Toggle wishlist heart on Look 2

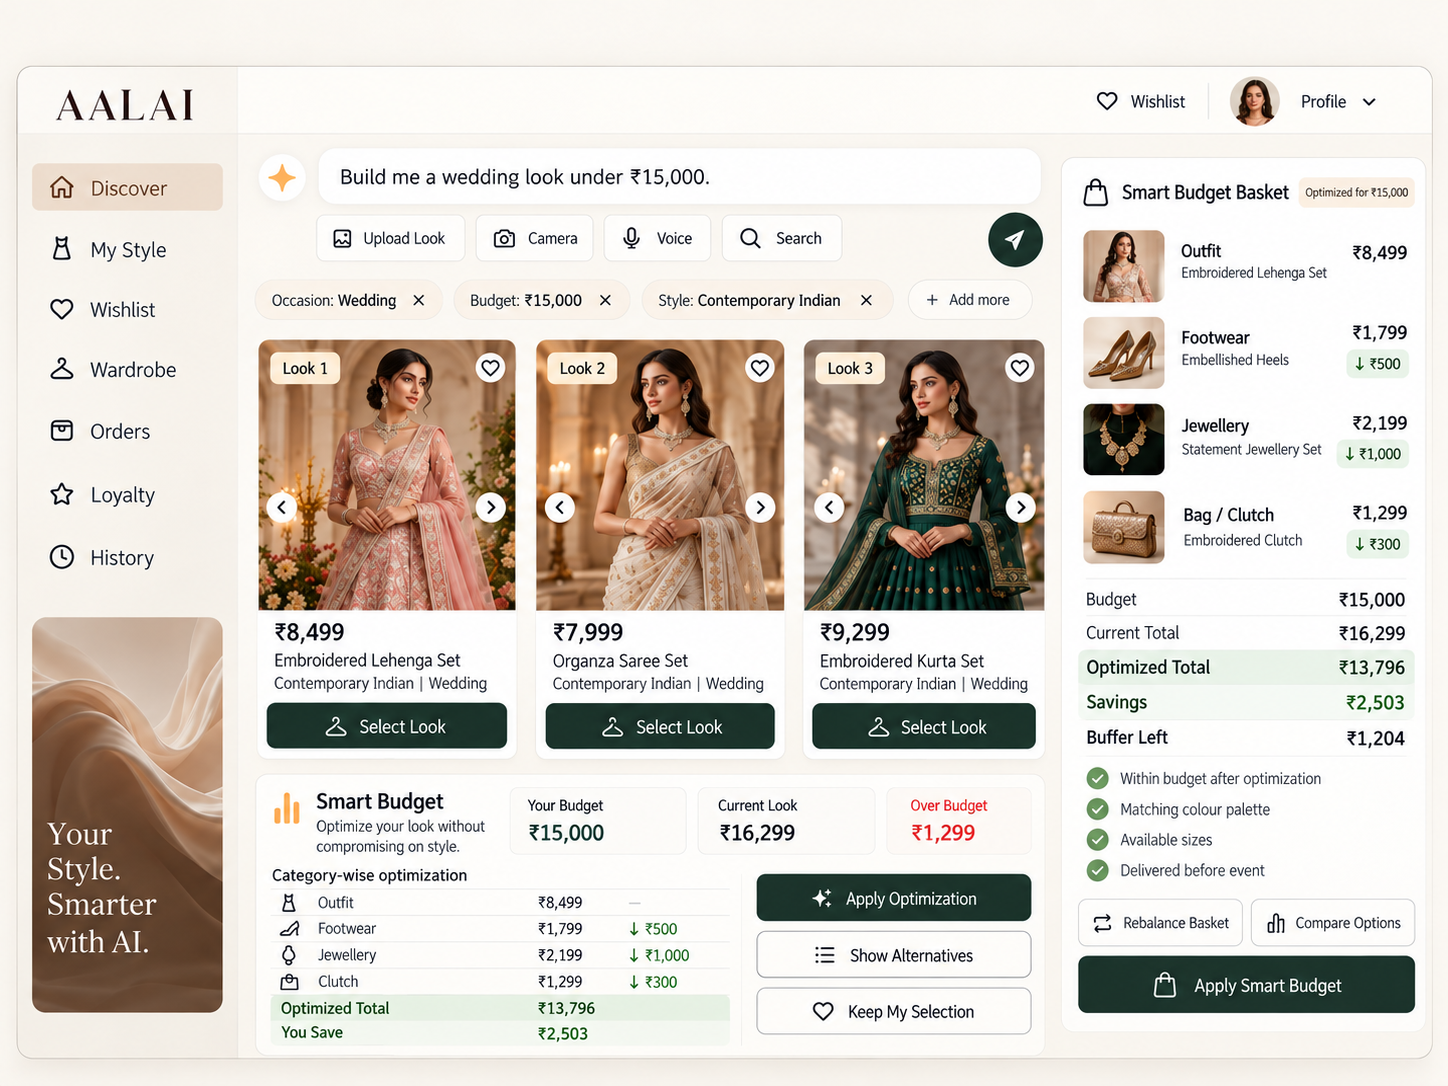click(760, 368)
